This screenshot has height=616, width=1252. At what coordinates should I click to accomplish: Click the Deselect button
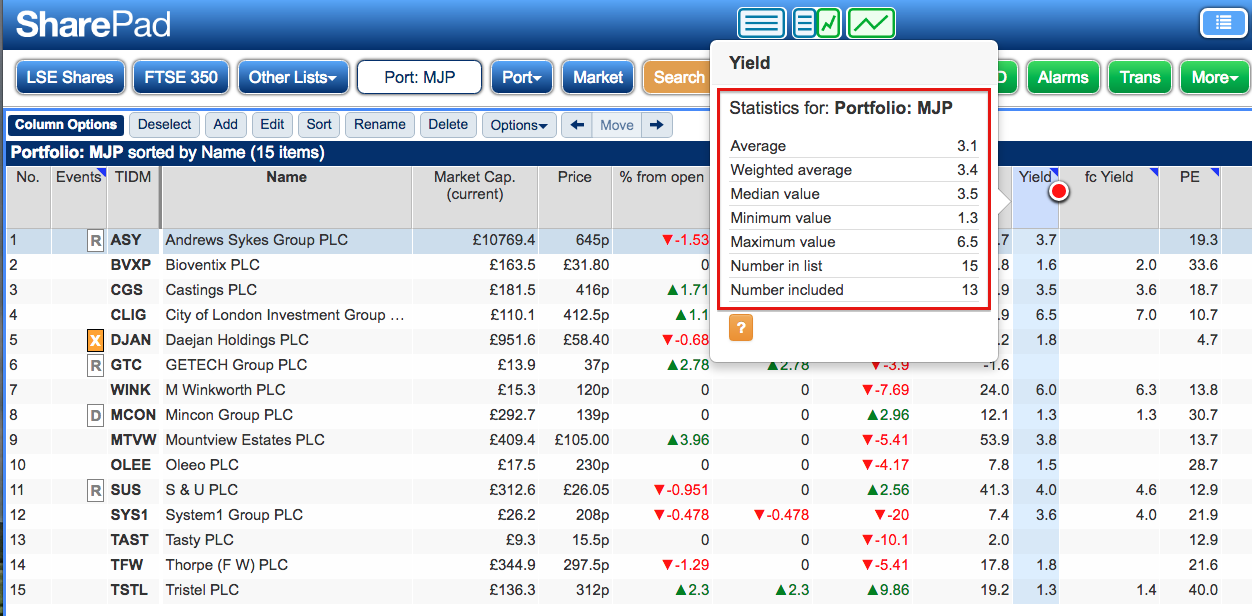pos(165,125)
